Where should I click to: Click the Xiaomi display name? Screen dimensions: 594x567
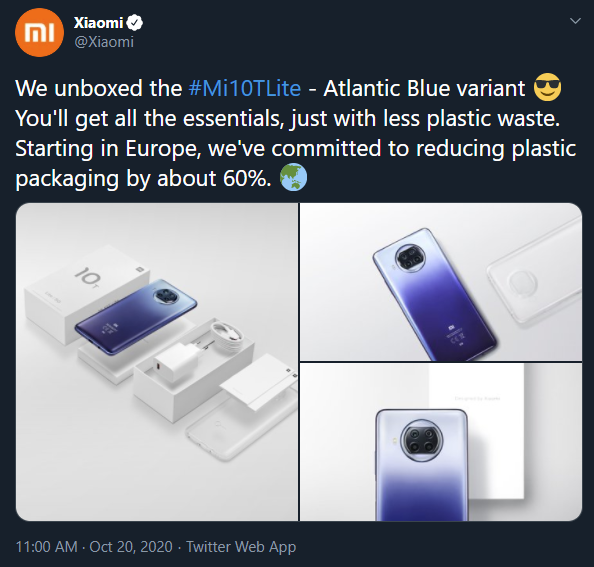[98, 23]
